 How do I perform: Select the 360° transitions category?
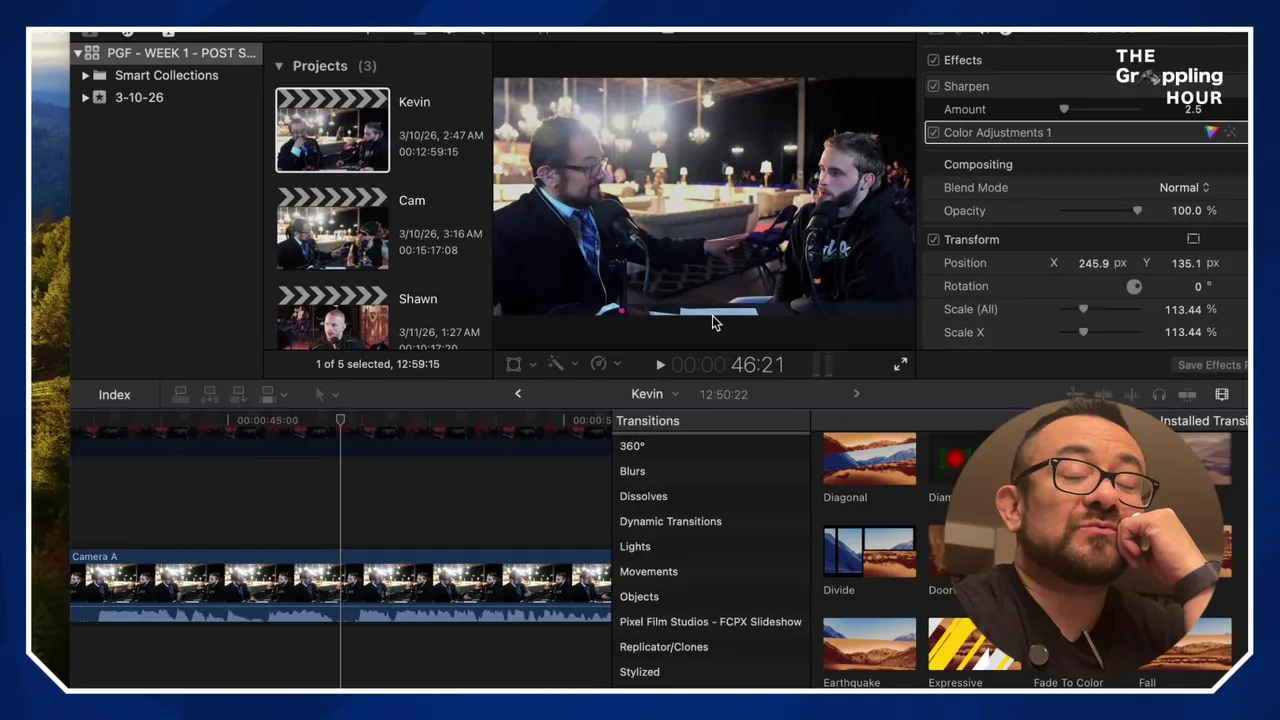pyautogui.click(x=632, y=446)
